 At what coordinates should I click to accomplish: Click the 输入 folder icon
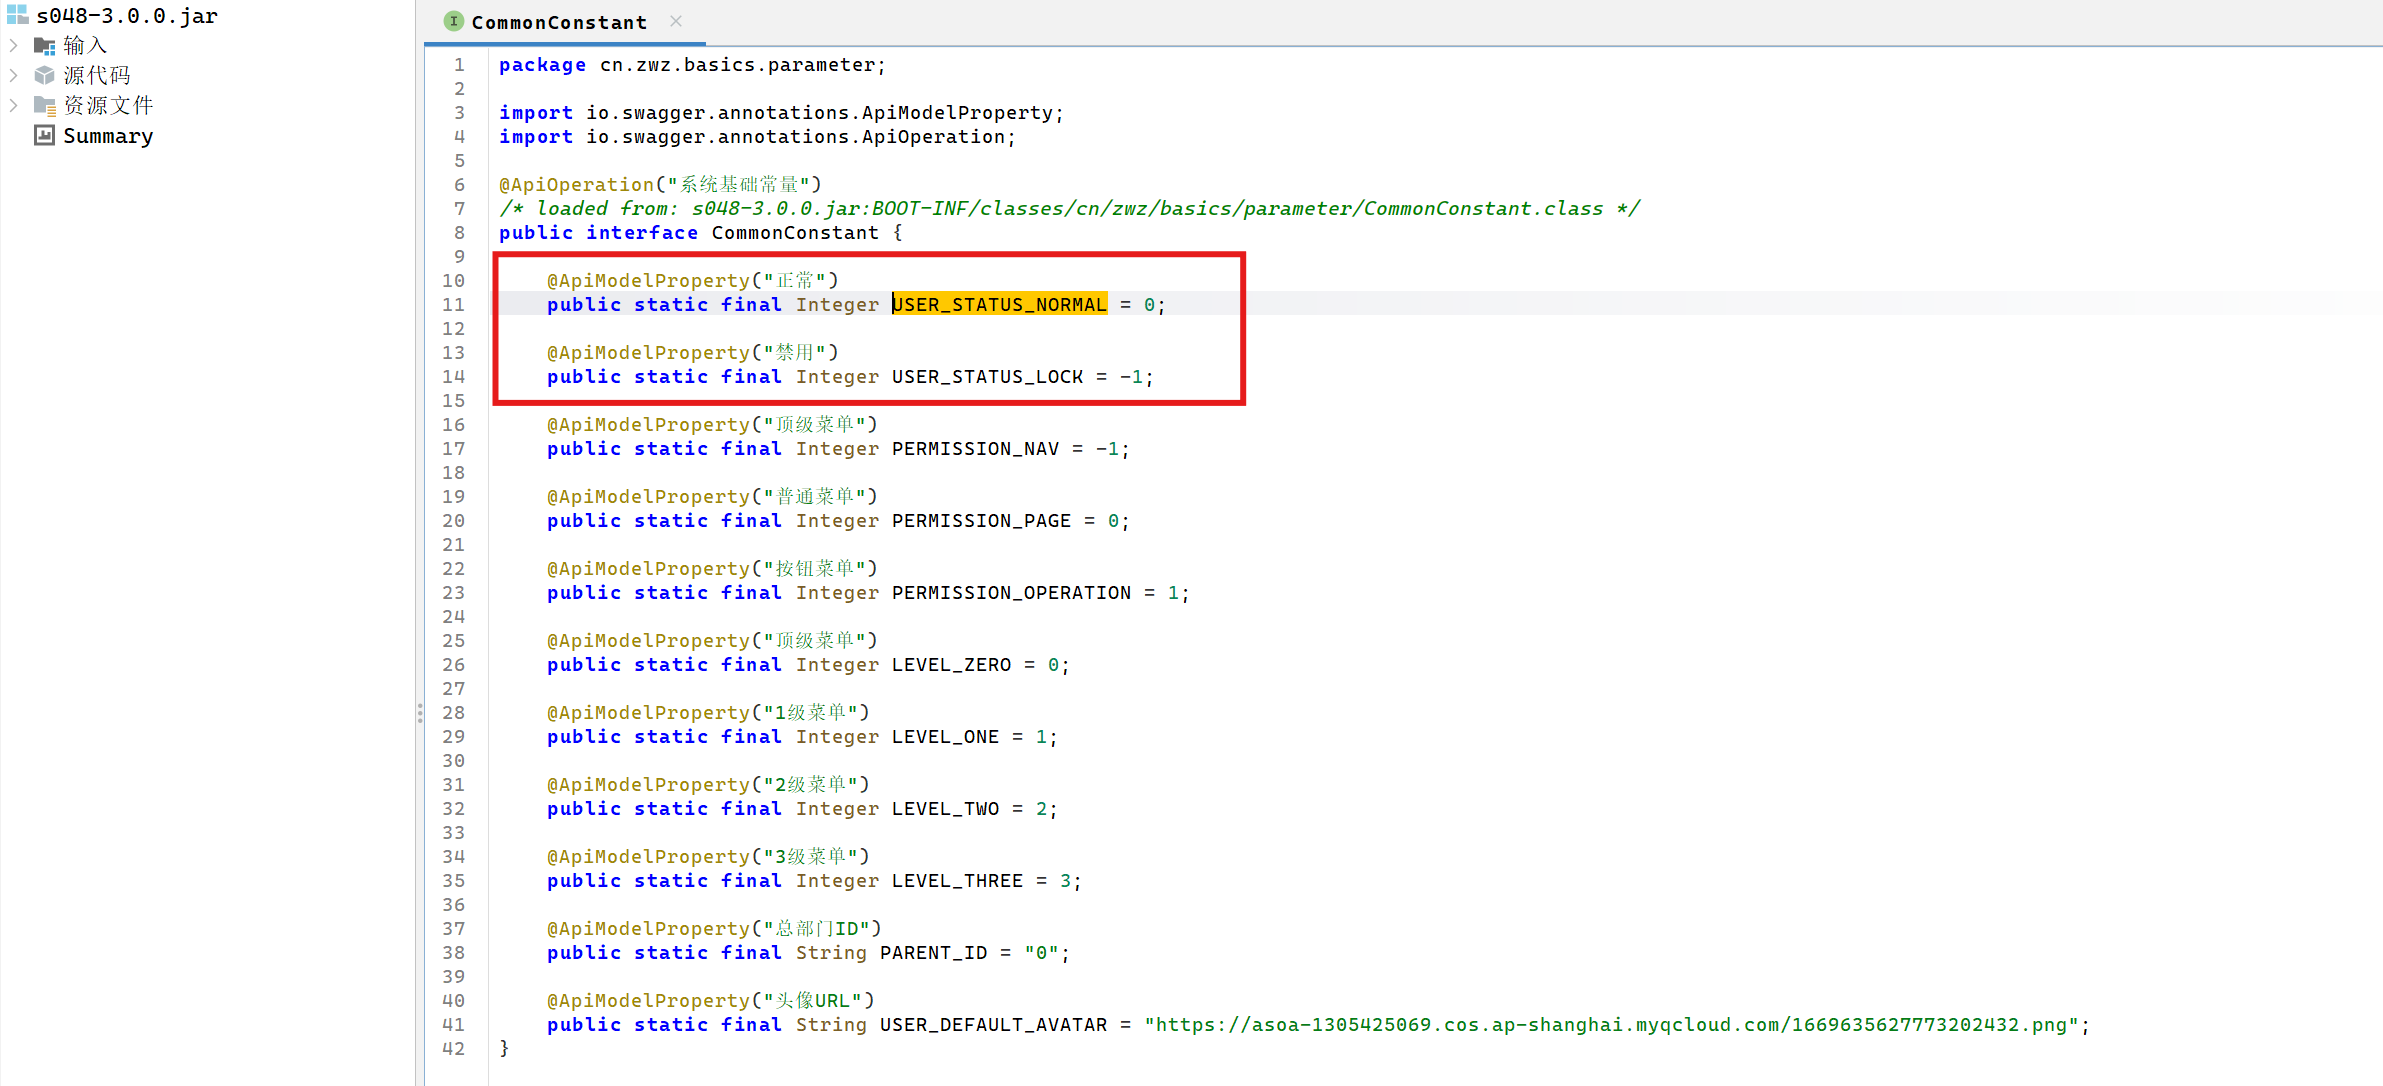pyautogui.click(x=44, y=46)
